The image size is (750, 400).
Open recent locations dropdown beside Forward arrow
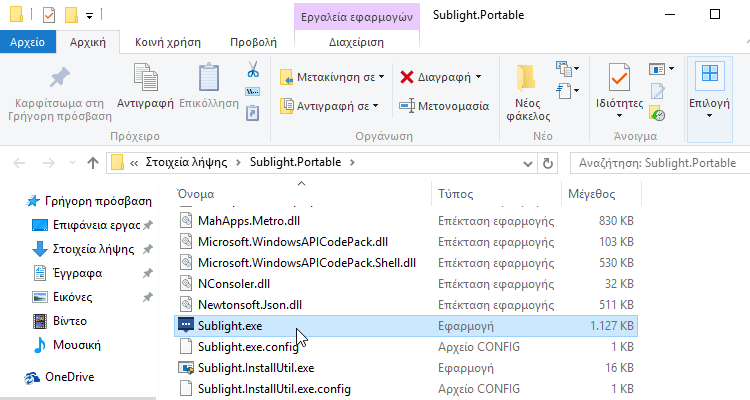[x=72, y=163]
